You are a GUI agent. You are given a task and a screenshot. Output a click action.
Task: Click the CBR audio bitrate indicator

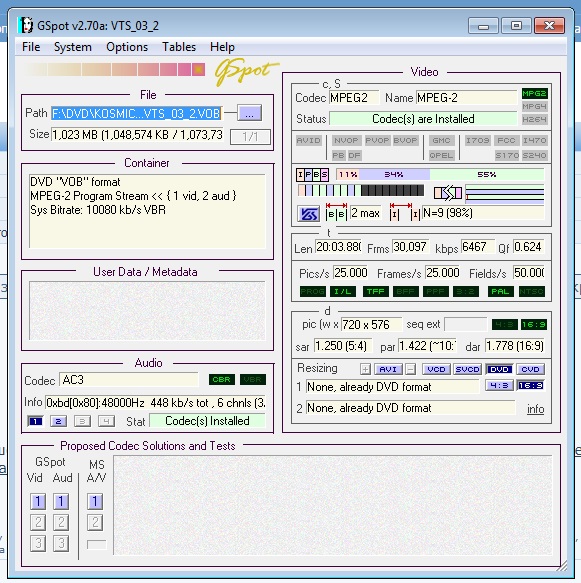coord(222,379)
